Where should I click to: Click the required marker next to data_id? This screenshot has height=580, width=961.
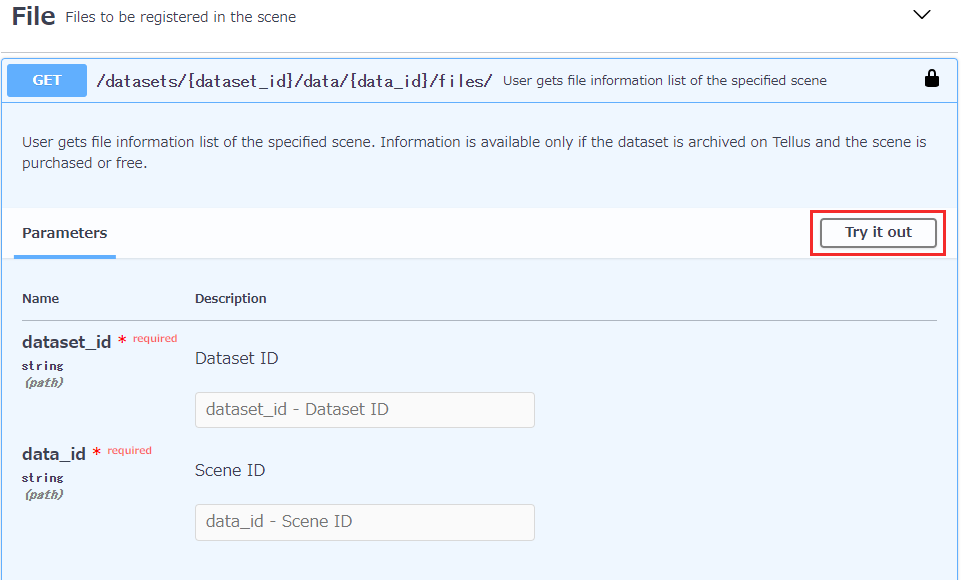pyautogui.click(x=122, y=451)
